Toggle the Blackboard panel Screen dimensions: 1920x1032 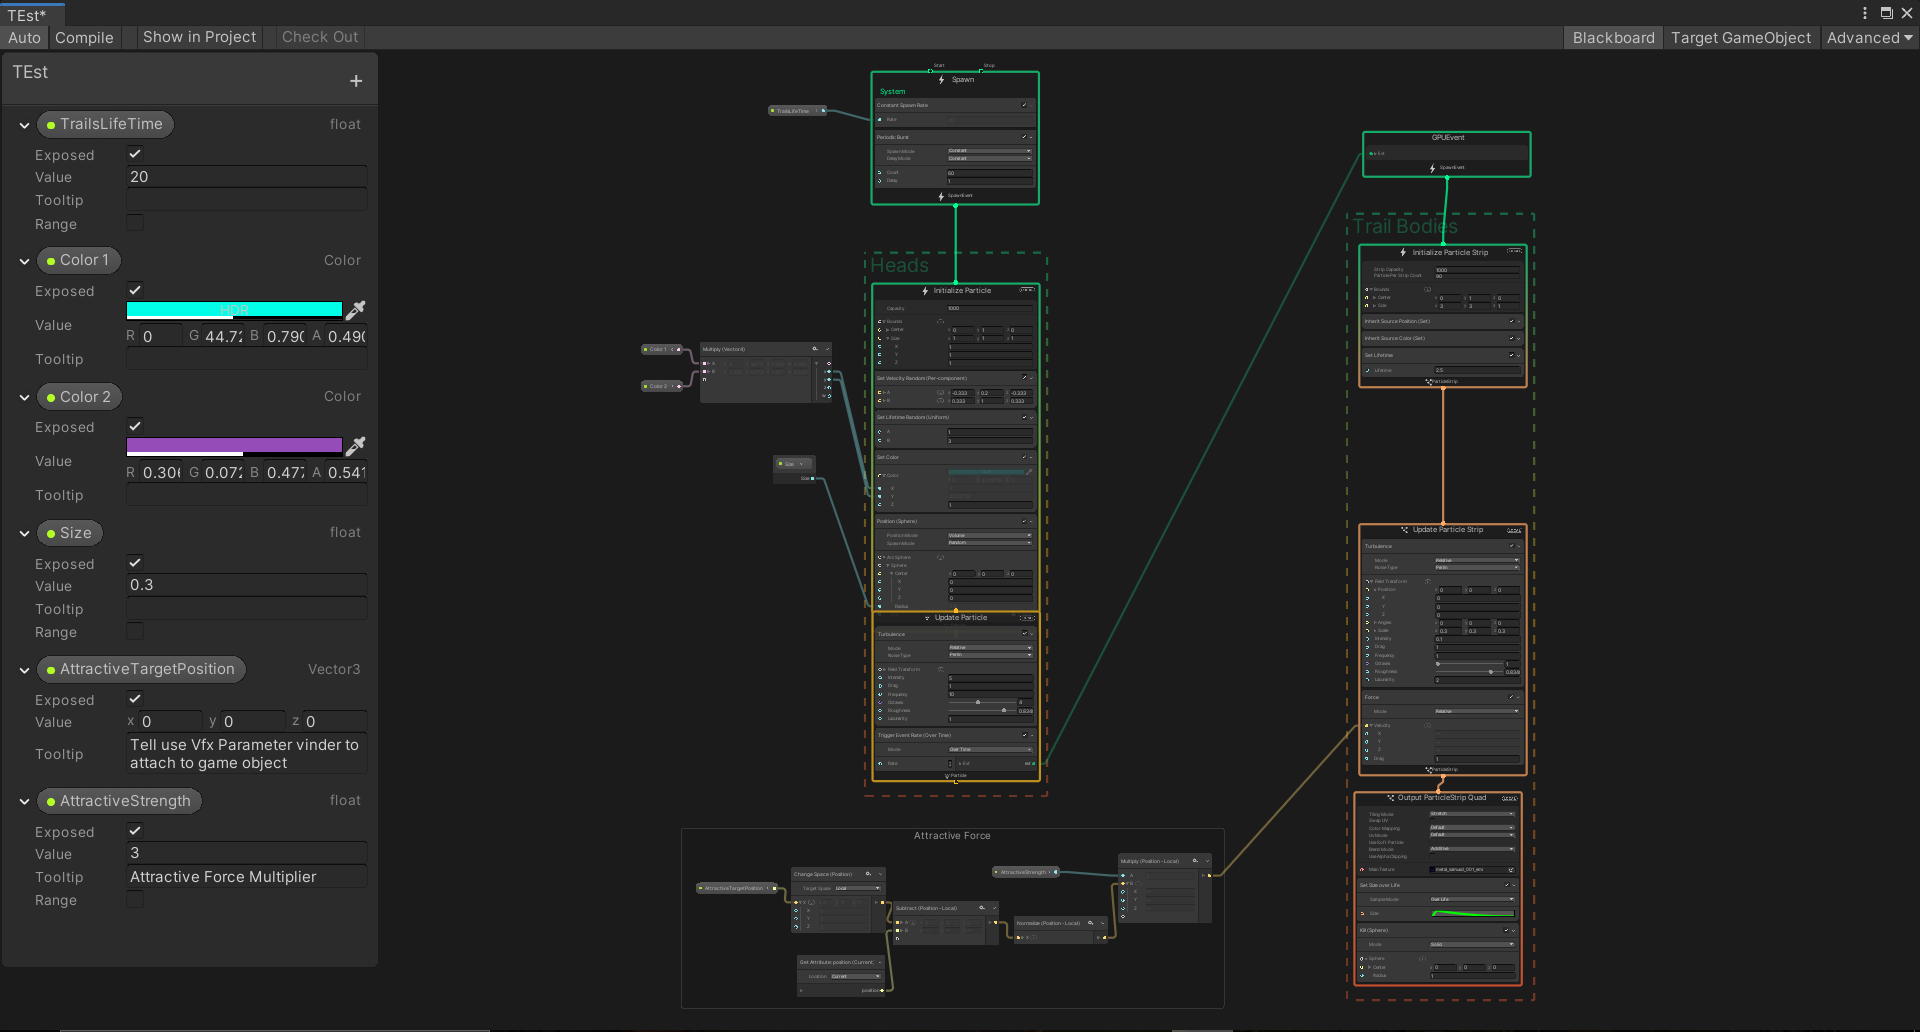pos(1613,38)
